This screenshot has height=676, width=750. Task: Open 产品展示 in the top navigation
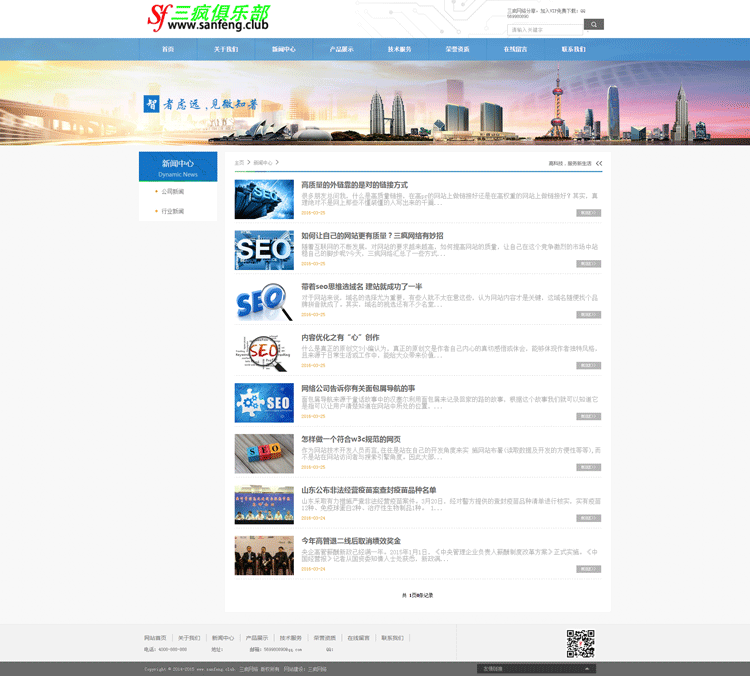coord(342,49)
